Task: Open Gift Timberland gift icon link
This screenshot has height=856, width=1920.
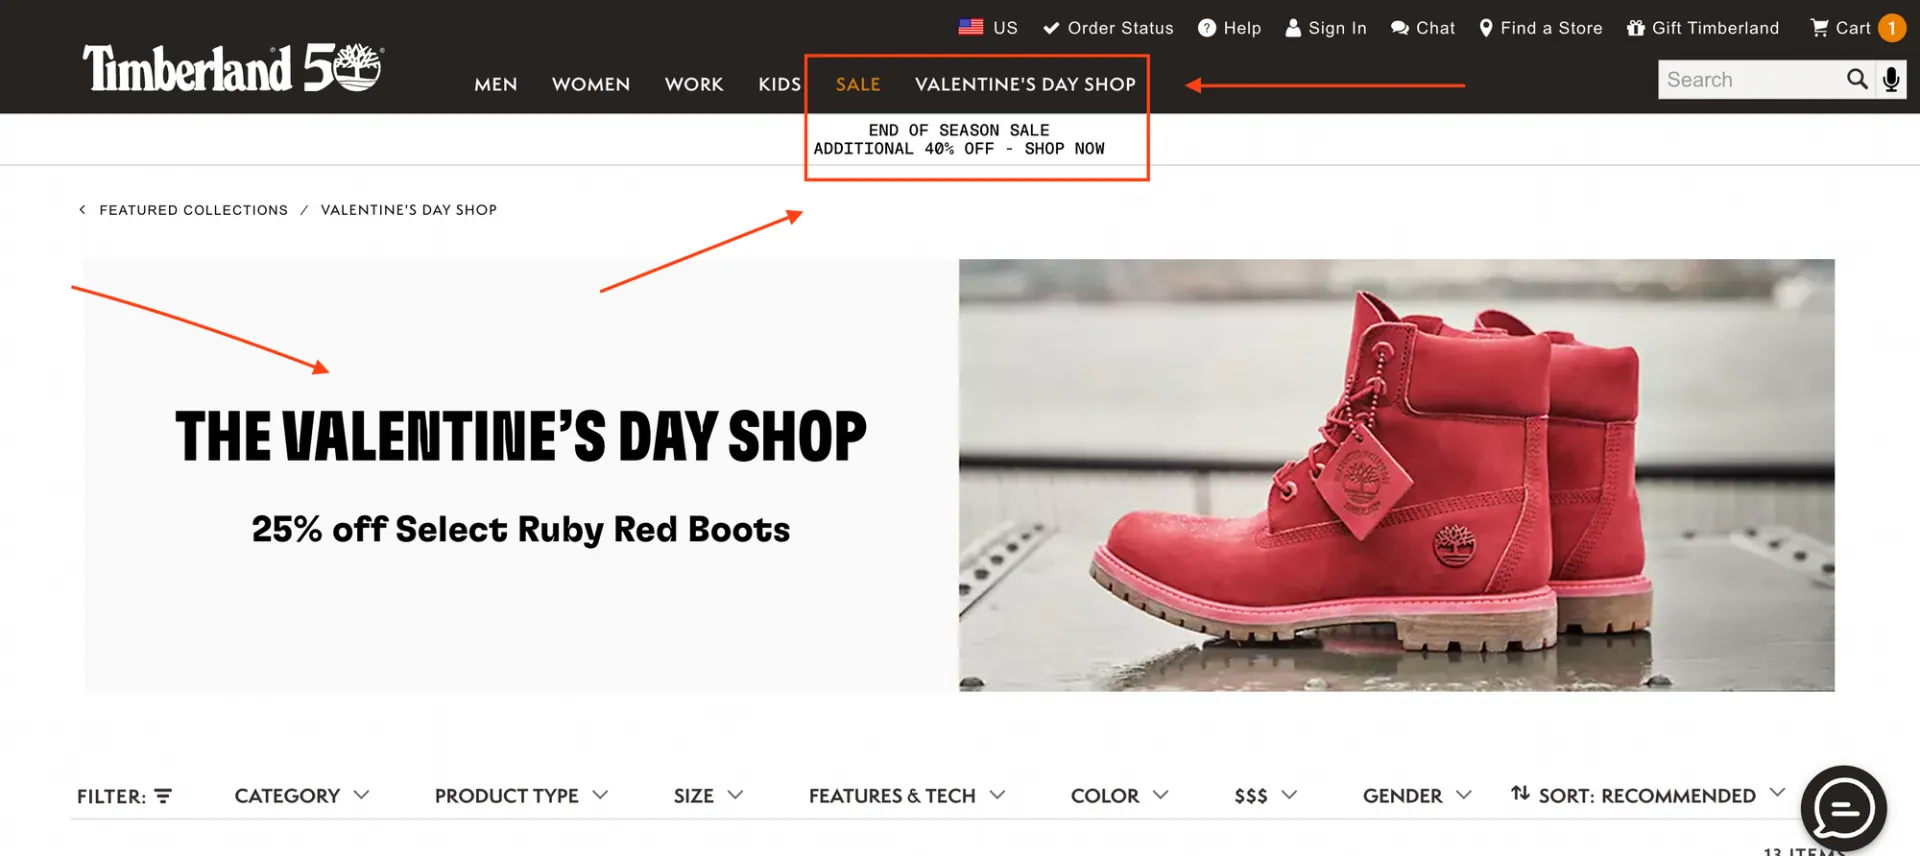Action: pos(1702,28)
